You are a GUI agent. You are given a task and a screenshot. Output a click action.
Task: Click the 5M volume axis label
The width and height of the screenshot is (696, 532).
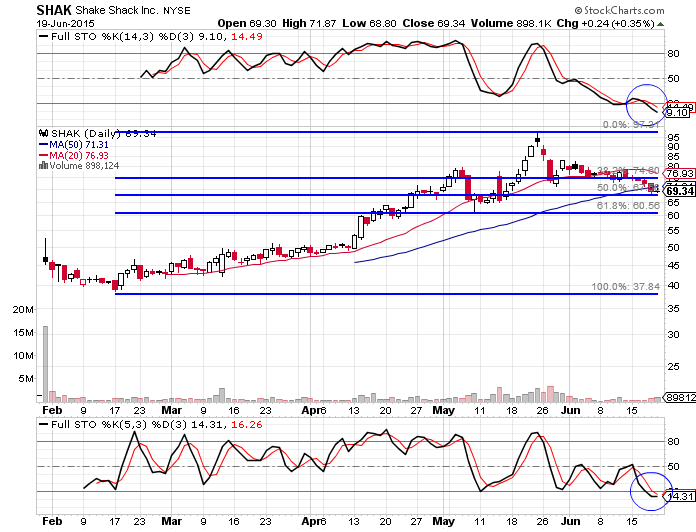[26, 379]
